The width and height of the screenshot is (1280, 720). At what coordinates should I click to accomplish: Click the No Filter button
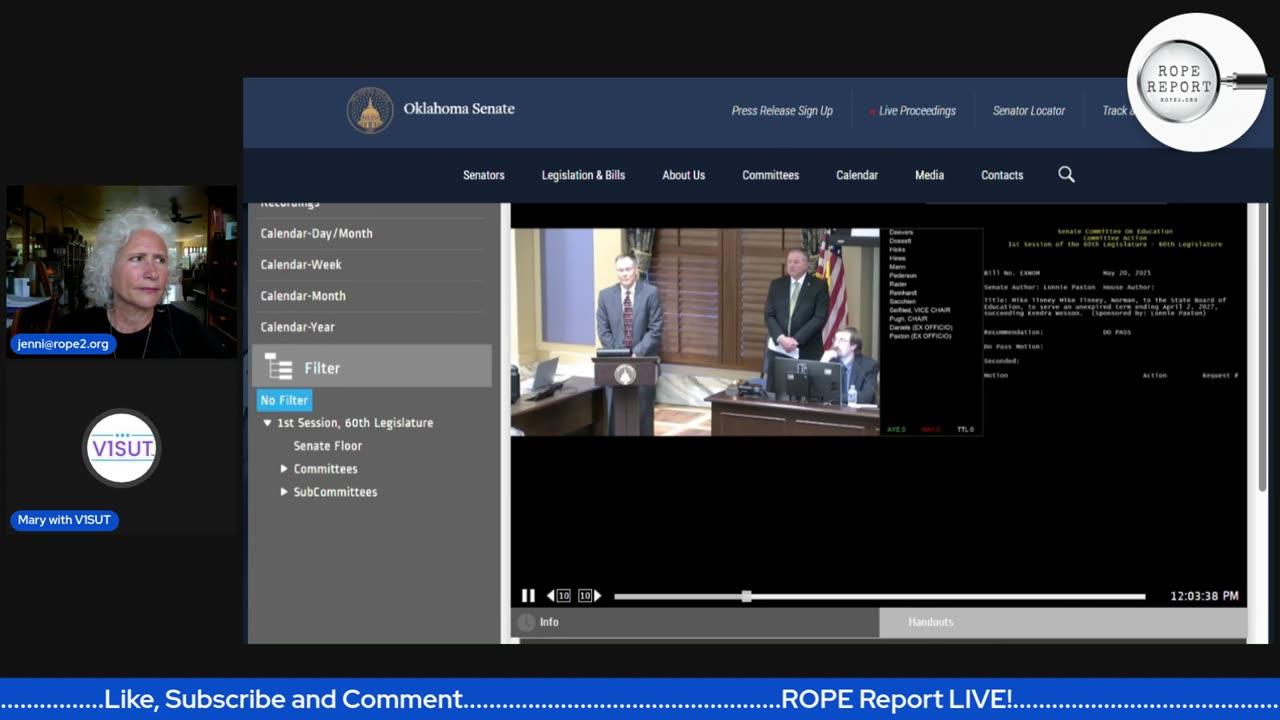click(x=284, y=400)
